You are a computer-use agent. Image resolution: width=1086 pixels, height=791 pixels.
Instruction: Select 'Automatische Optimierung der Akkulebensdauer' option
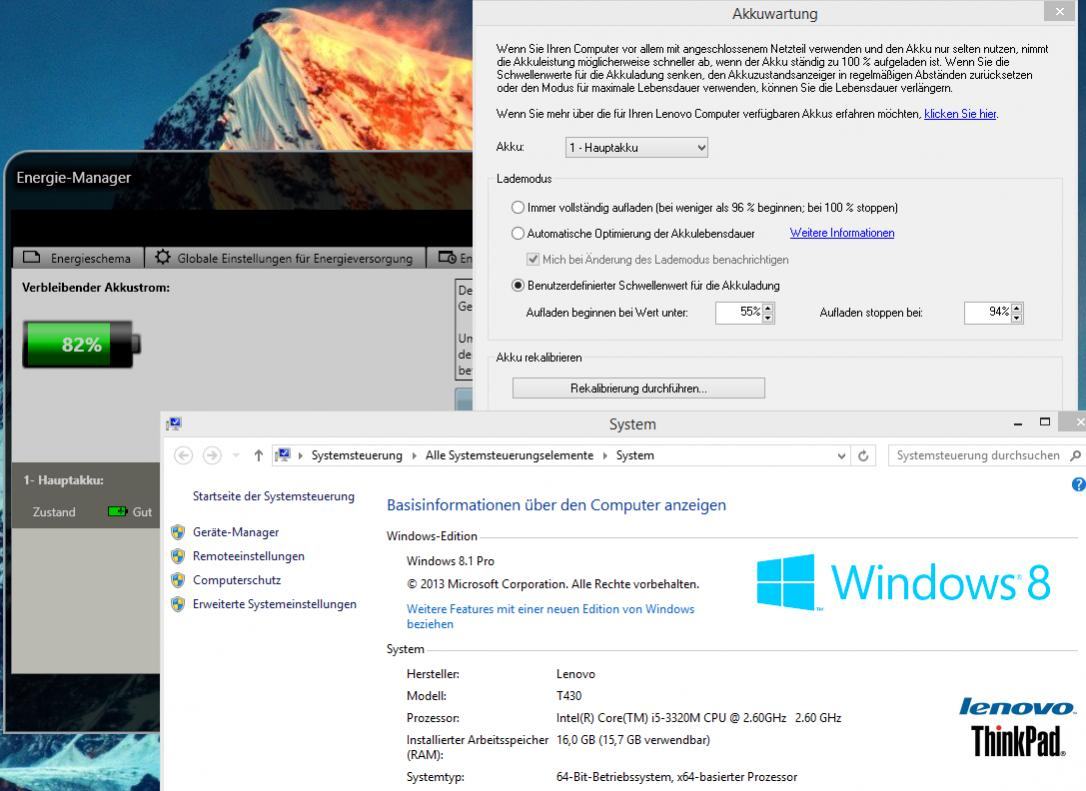click(x=517, y=233)
